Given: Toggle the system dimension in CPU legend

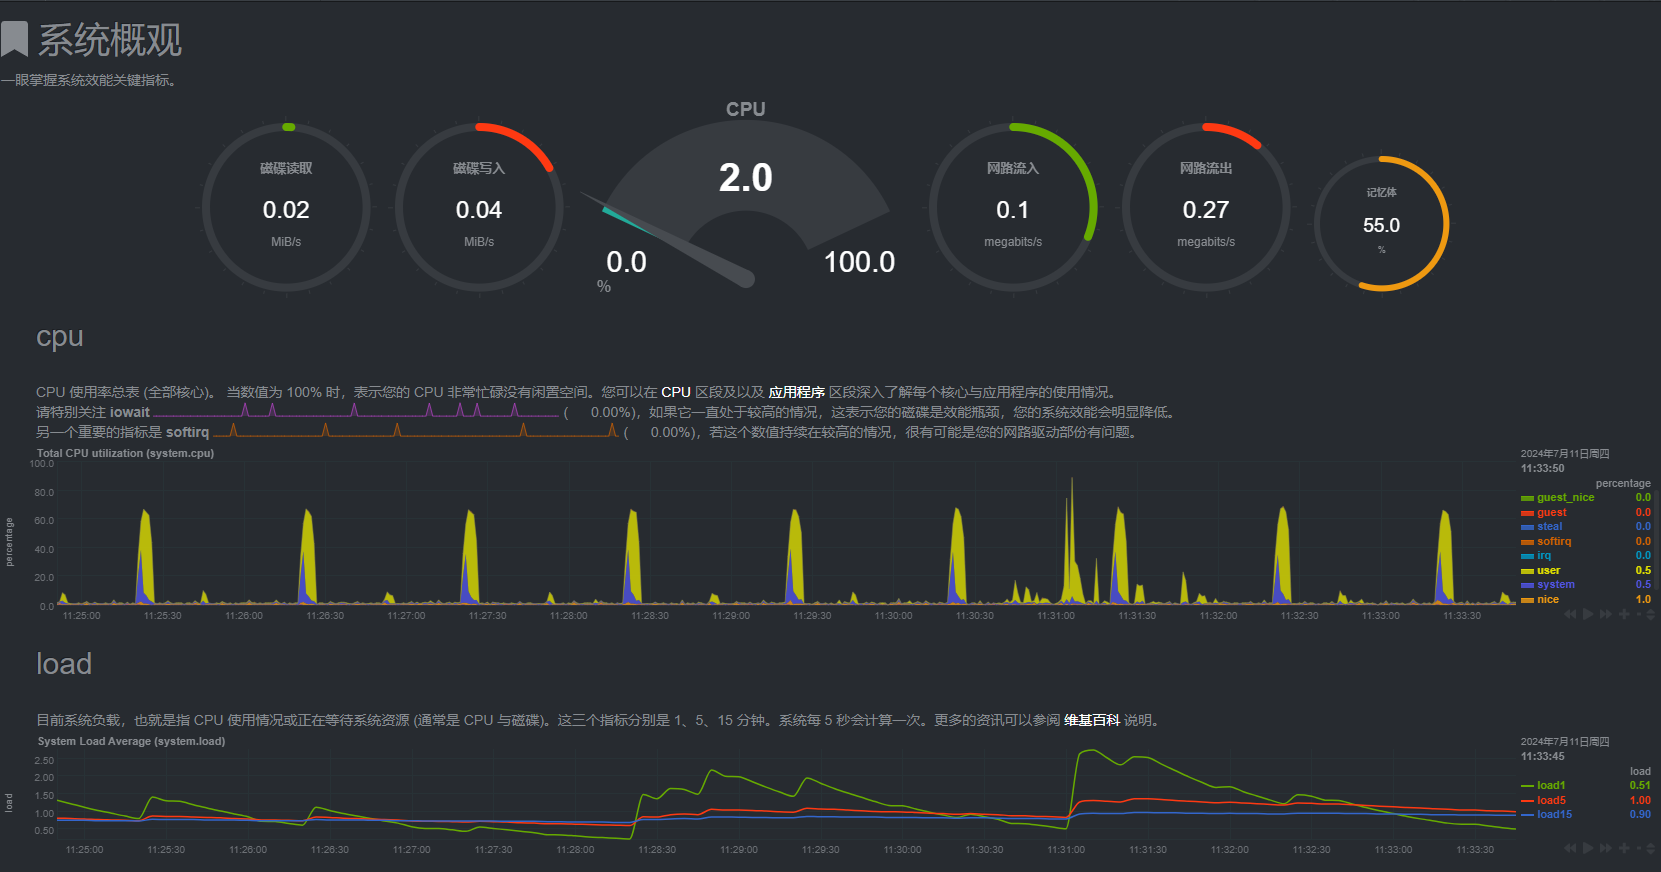Looking at the screenshot, I should click(1555, 585).
